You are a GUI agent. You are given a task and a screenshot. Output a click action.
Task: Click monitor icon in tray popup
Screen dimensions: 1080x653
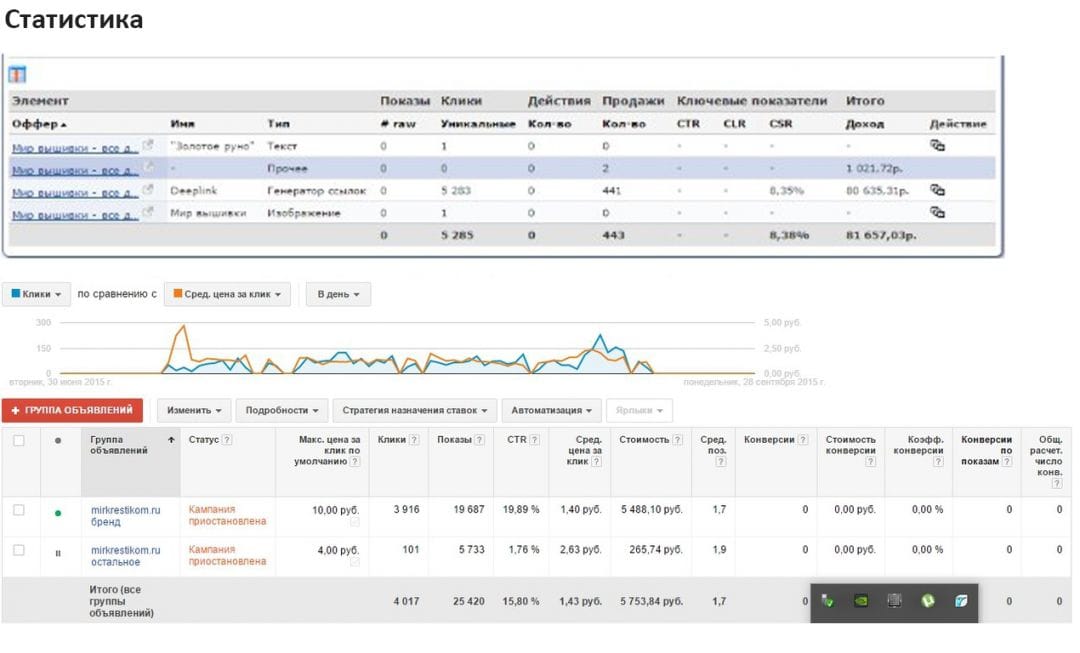pyautogui.click(x=894, y=601)
